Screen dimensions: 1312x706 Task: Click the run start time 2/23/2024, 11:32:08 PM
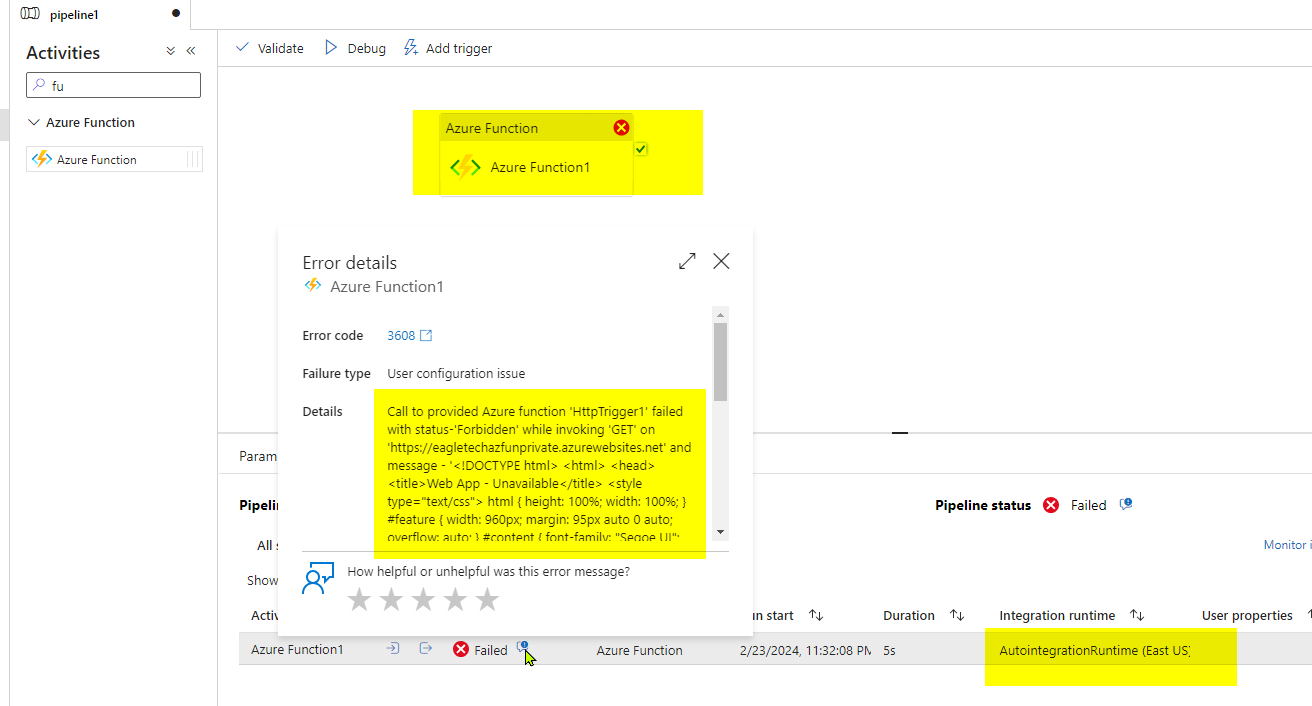tap(804, 650)
